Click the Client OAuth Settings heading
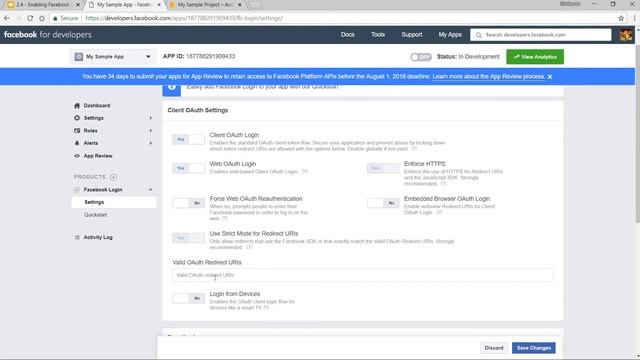640x360 pixels. (x=198, y=111)
